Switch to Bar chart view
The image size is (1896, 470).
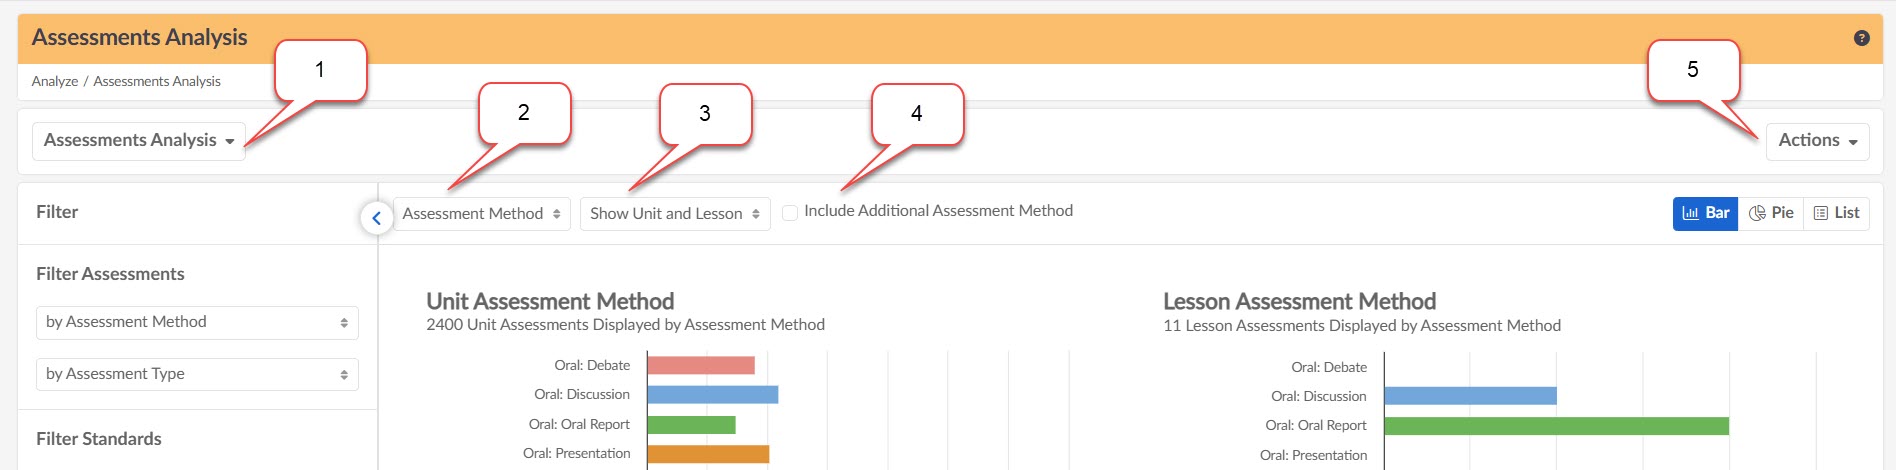tap(1706, 213)
